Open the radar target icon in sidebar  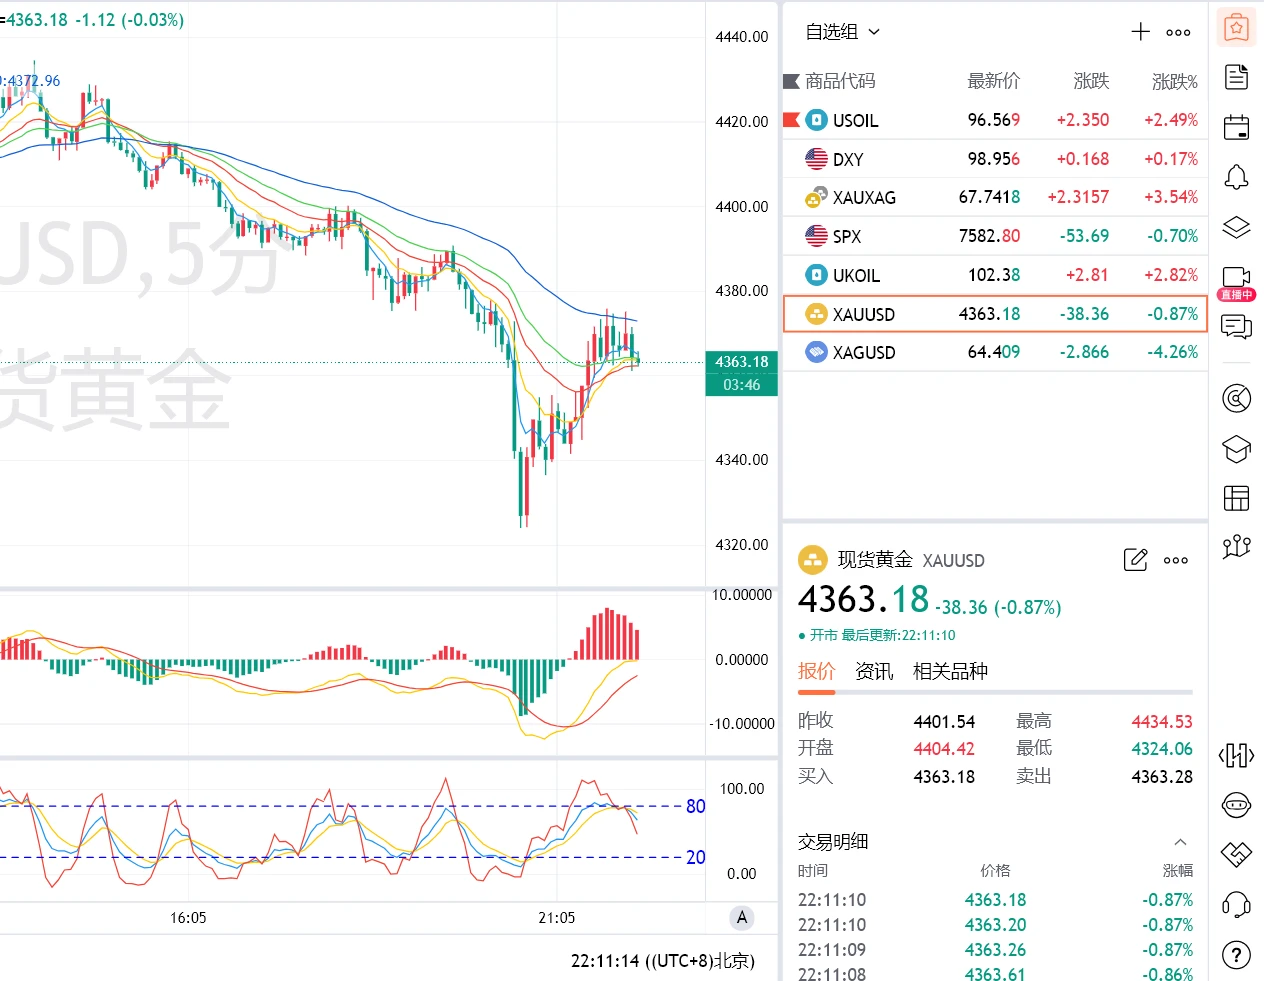(x=1237, y=399)
